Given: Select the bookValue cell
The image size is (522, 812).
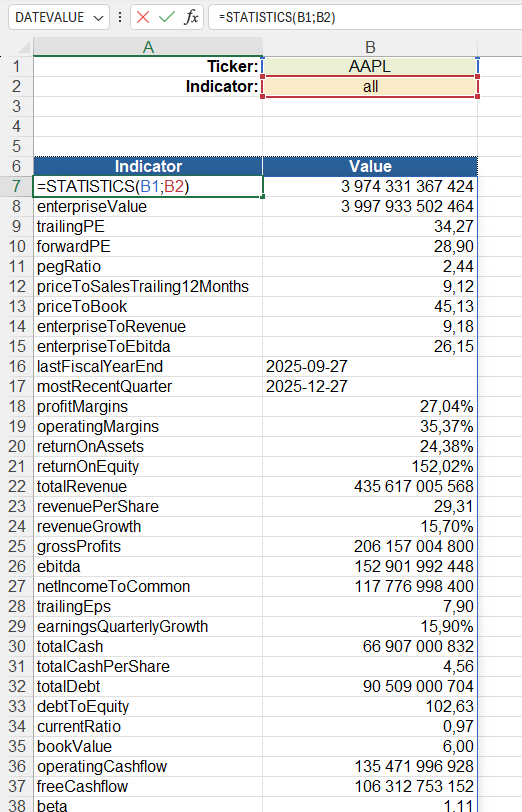Looking at the screenshot, I should pyautogui.click(x=148, y=747).
